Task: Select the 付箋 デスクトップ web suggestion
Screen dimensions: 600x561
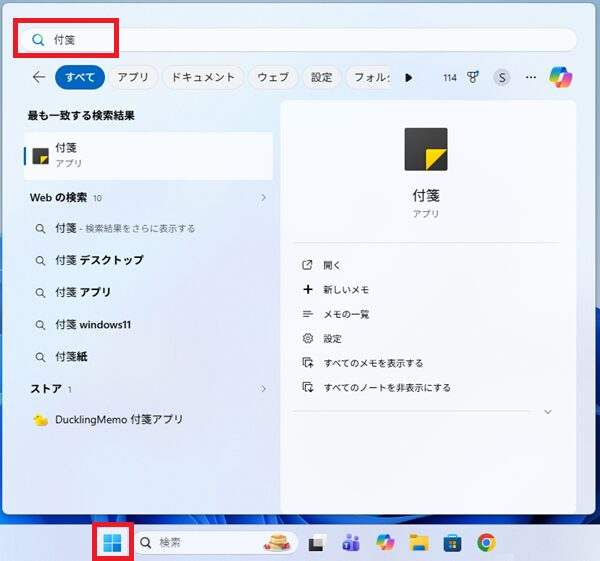Action: click(99, 260)
